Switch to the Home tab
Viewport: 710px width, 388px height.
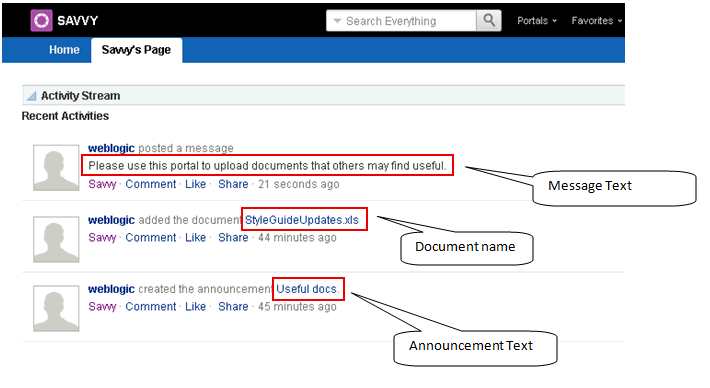tap(64, 50)
